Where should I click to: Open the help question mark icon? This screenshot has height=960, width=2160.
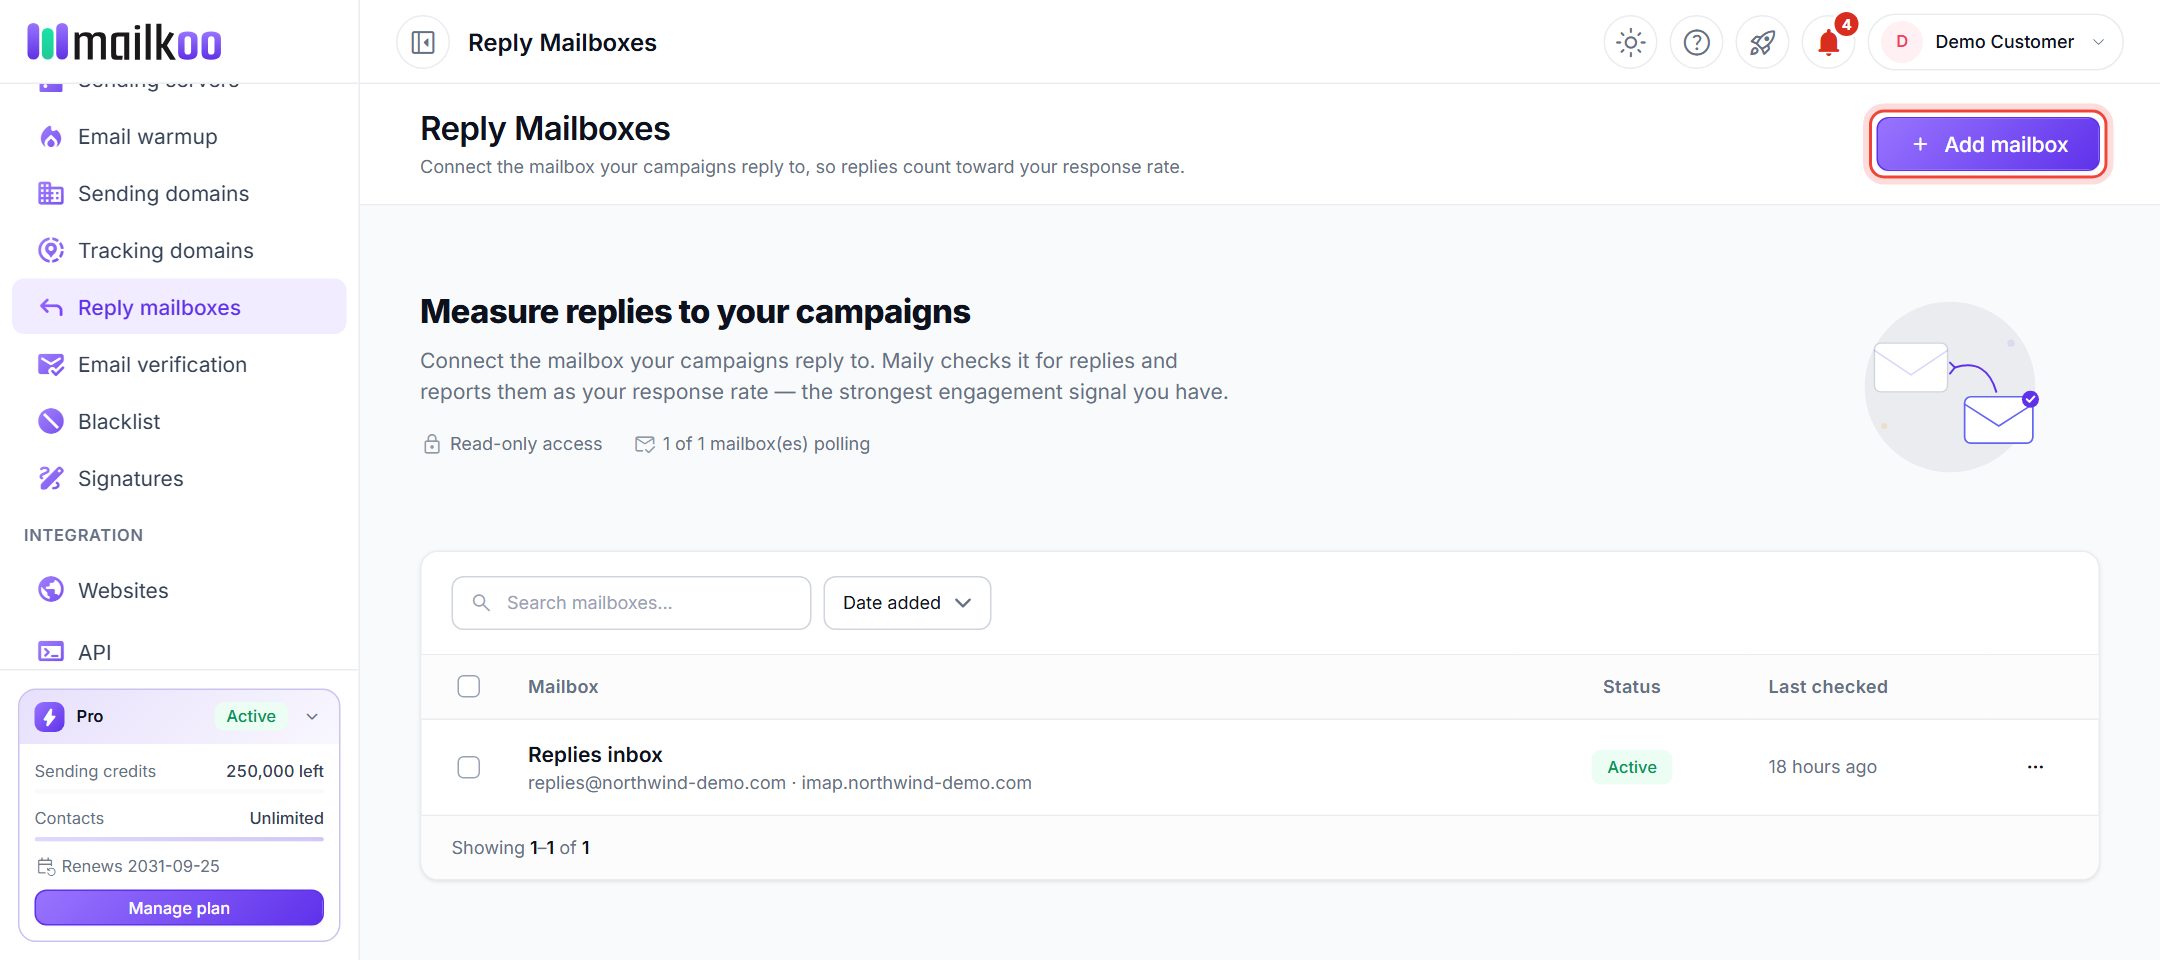1697,43
